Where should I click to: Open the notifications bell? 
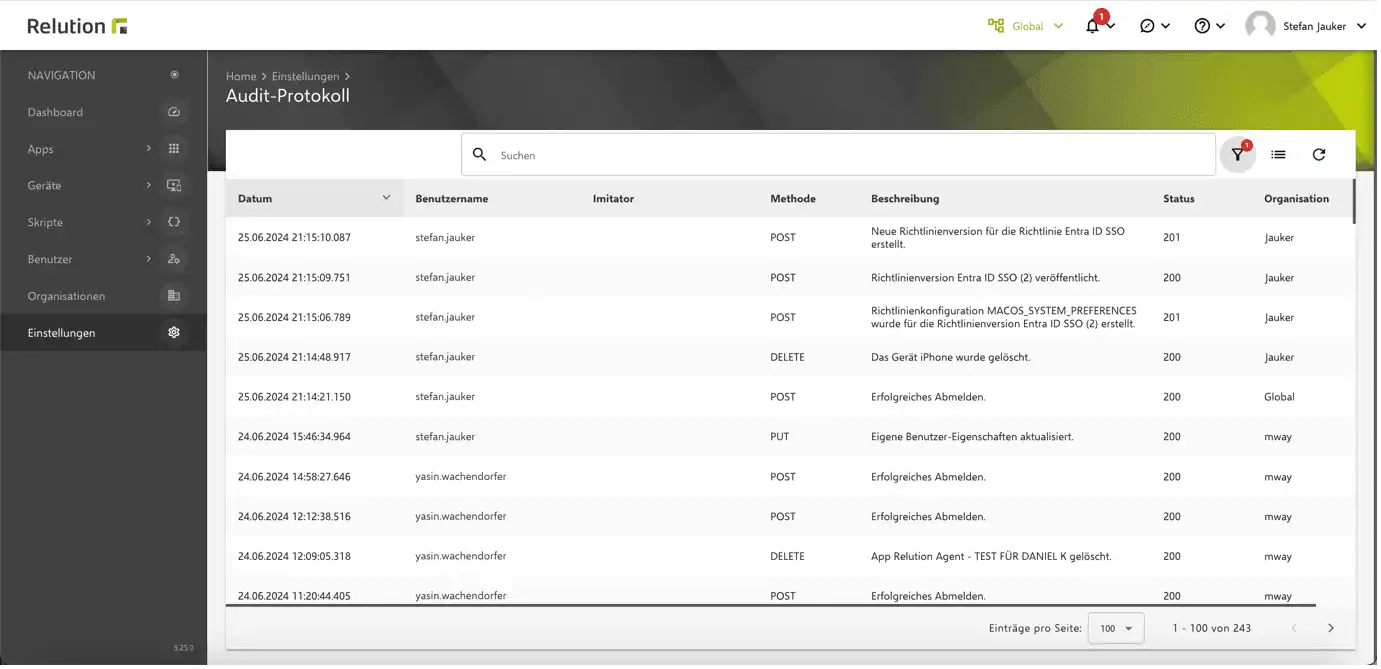(1095, 26)
